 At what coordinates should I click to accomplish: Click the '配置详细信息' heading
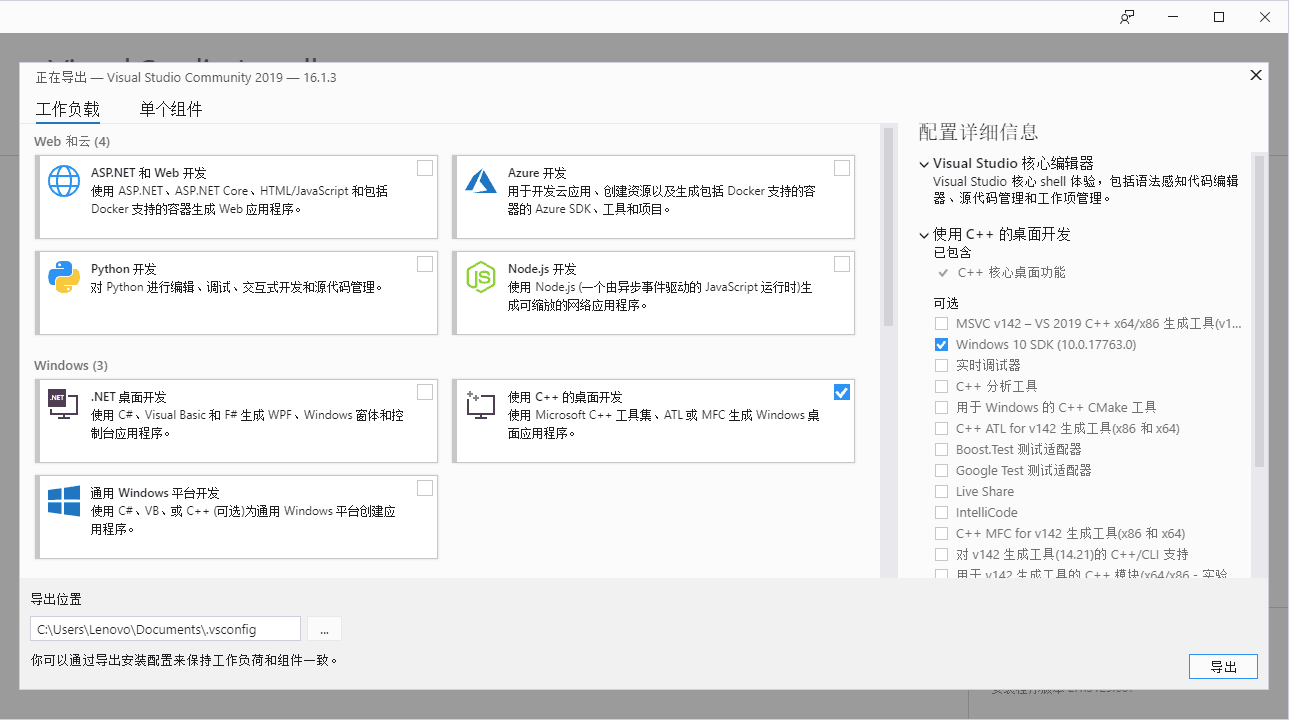pyautogui.click(x=978, y=132)
